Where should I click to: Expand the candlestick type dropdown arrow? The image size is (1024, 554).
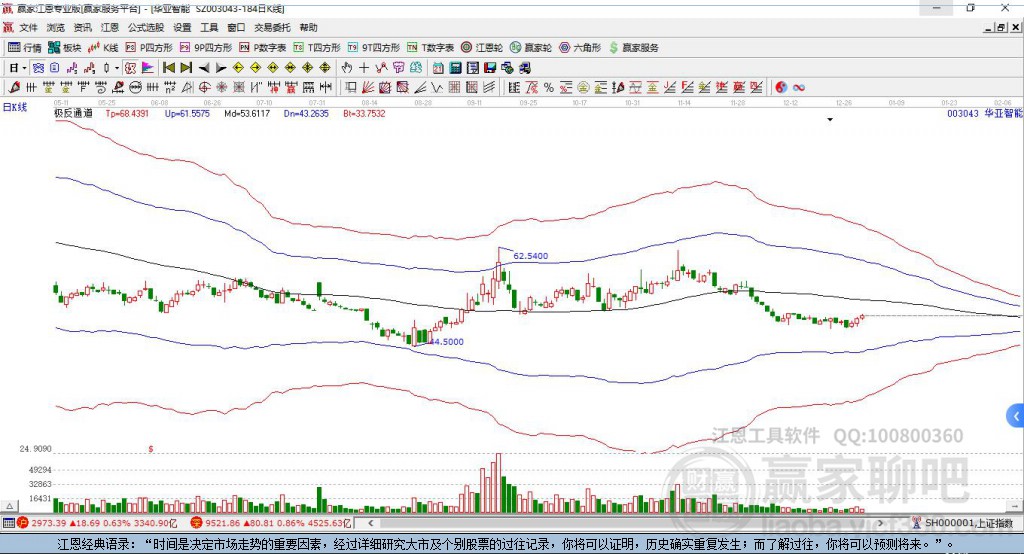pos(117,67)
